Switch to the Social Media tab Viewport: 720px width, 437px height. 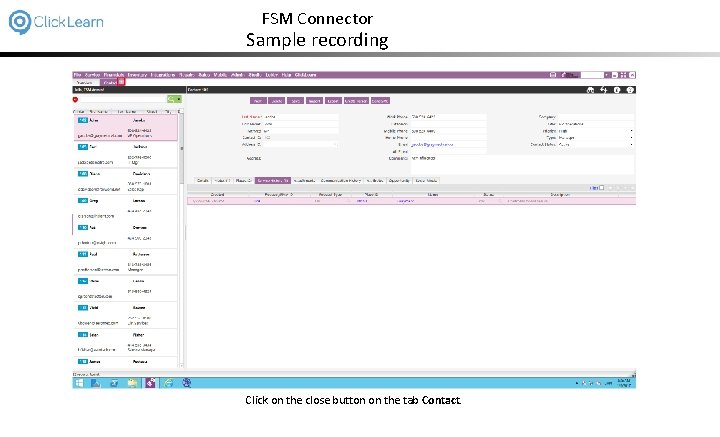pos(426,181)
